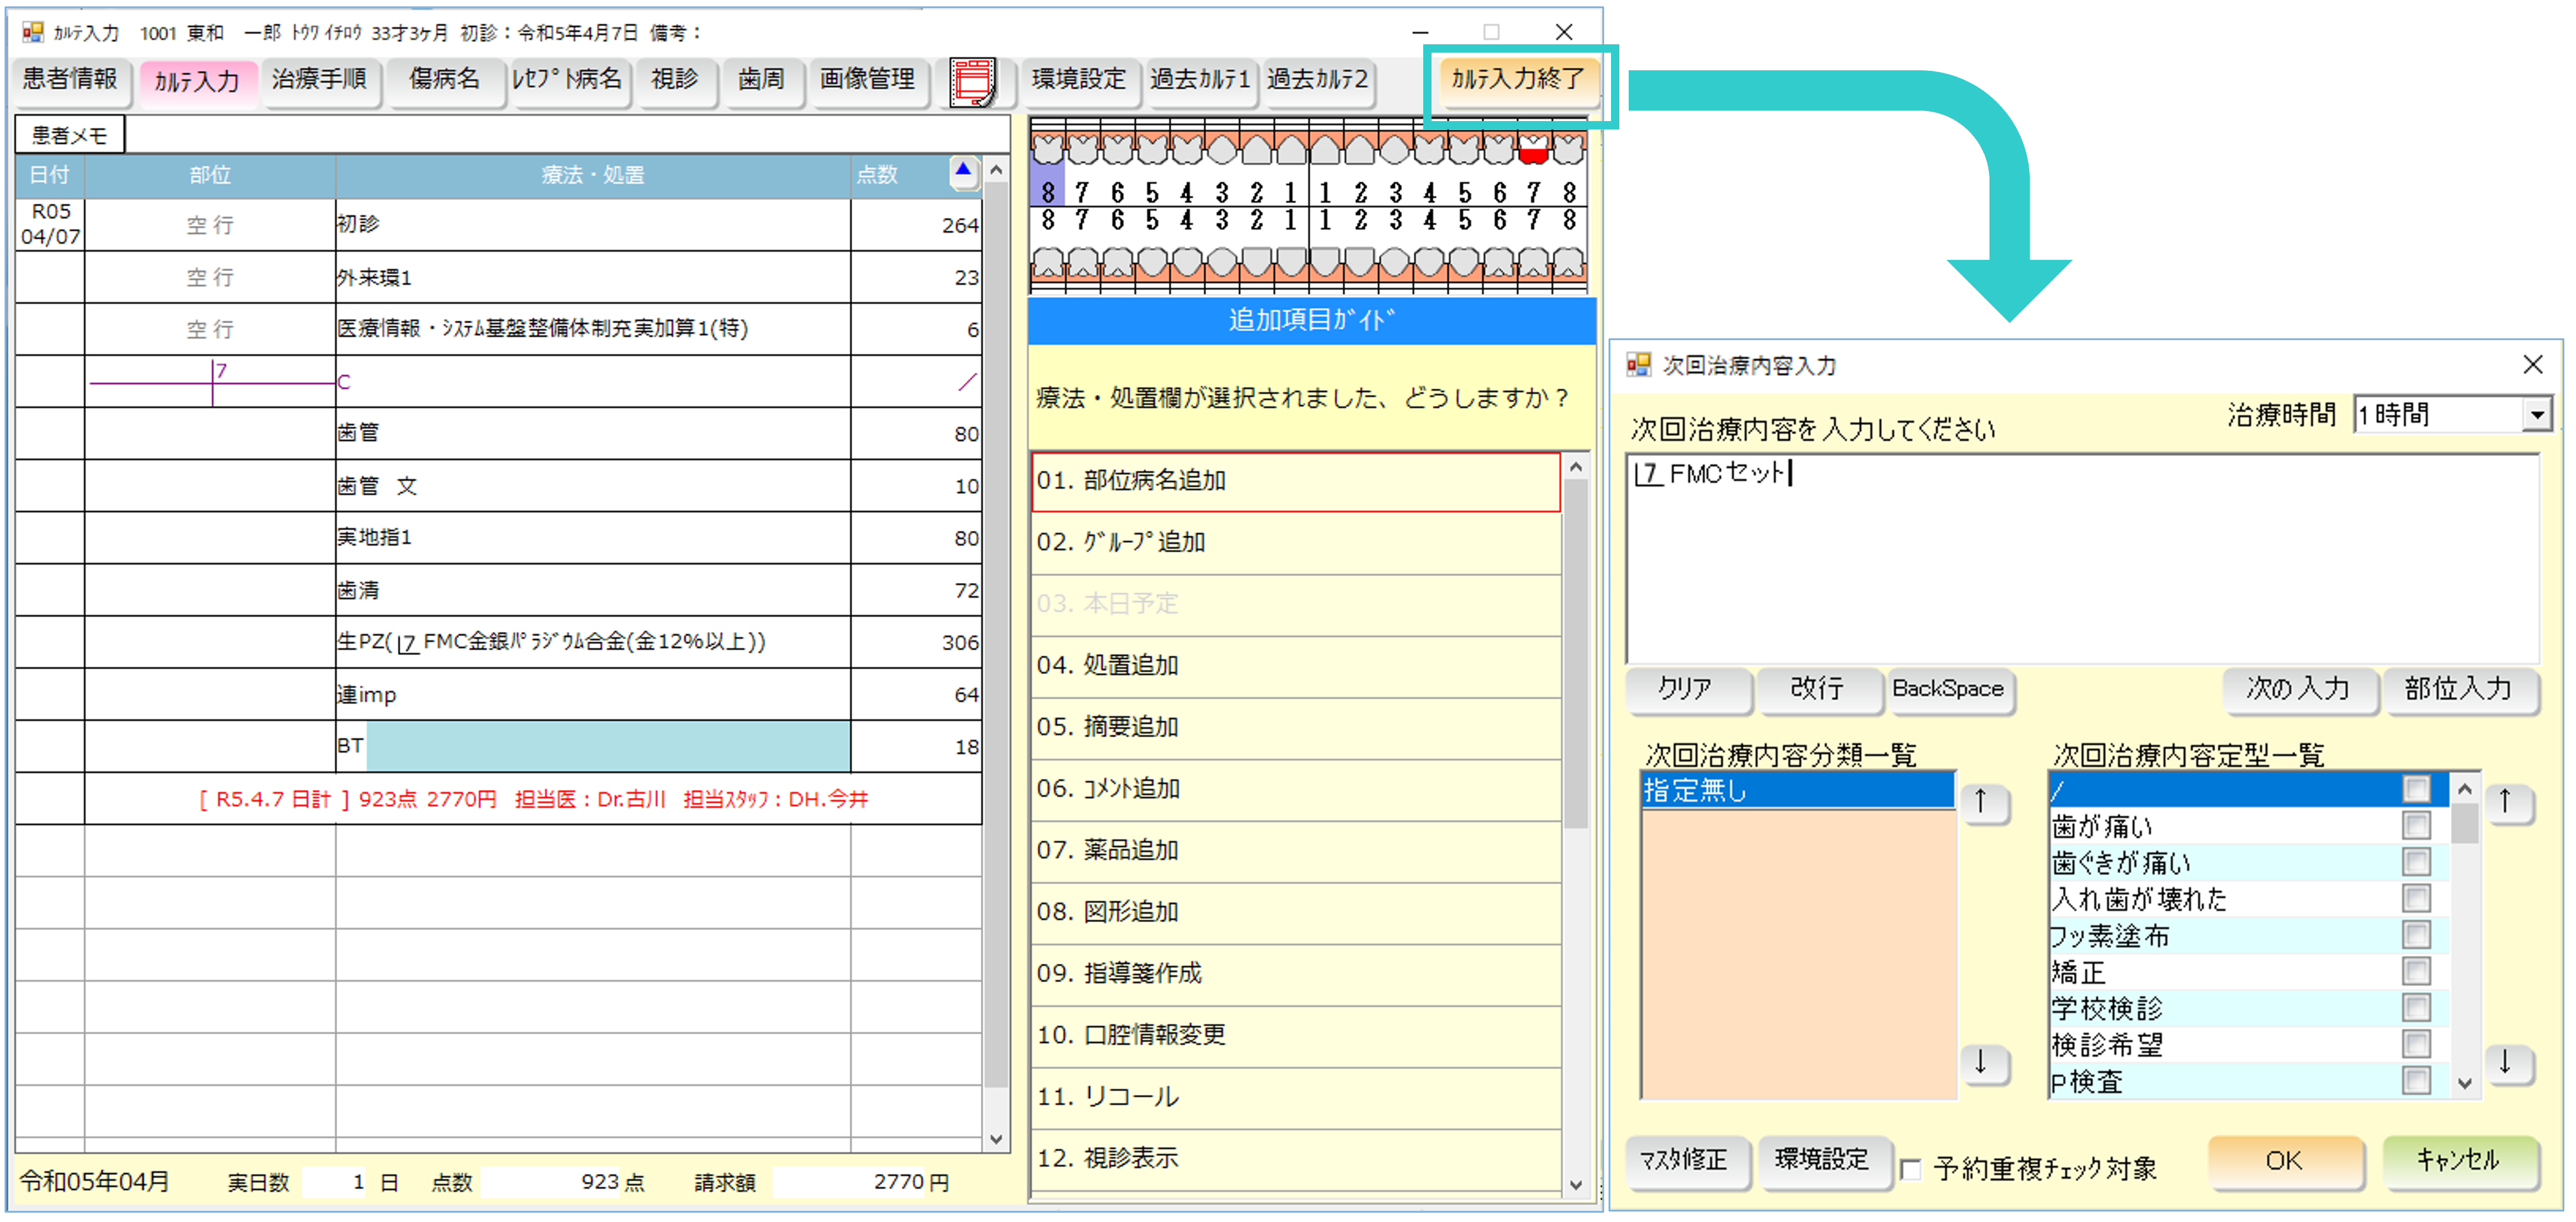Click the red notebook icon in toolbar
The width and height of the screenshot is (2576, 1222).
click(972, 81)
